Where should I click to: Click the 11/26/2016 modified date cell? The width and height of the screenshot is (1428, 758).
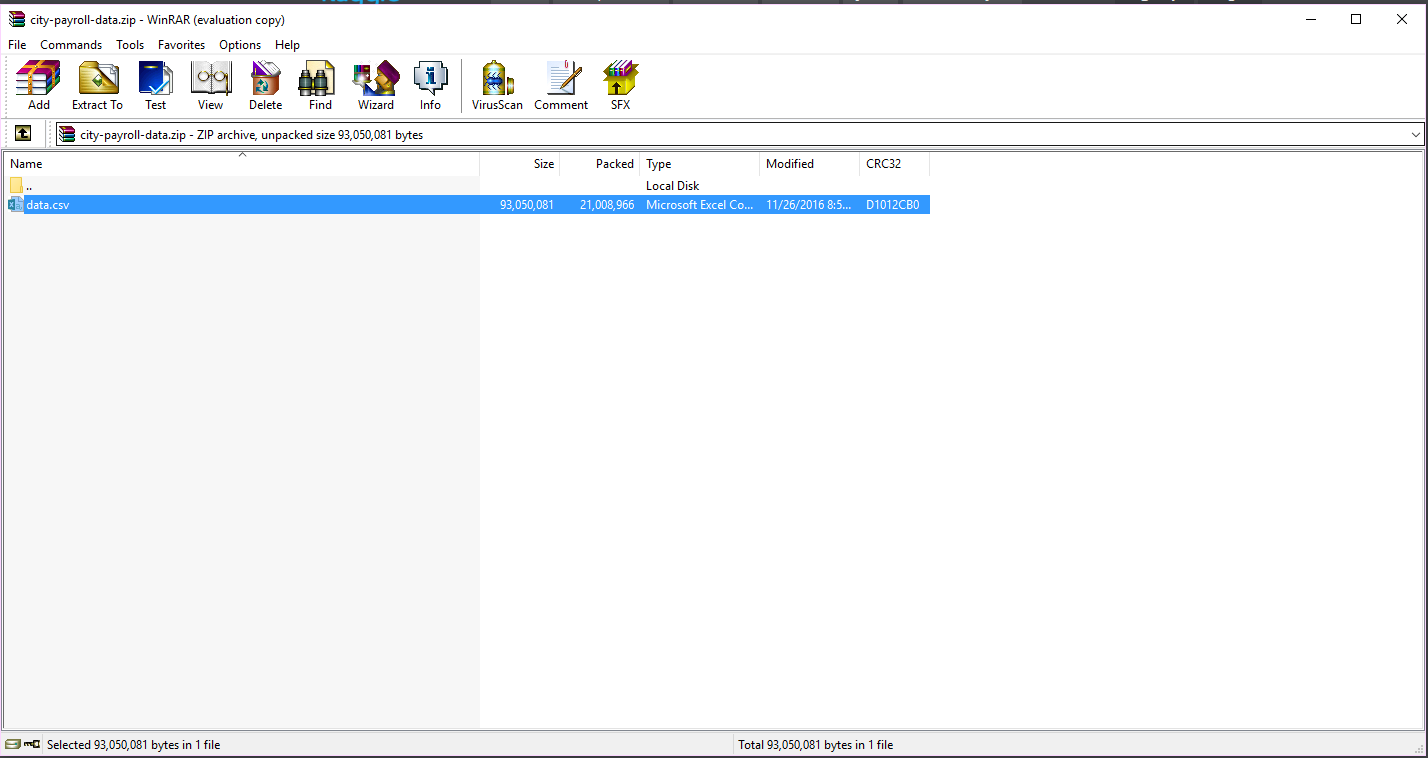(x=810, y=205)
